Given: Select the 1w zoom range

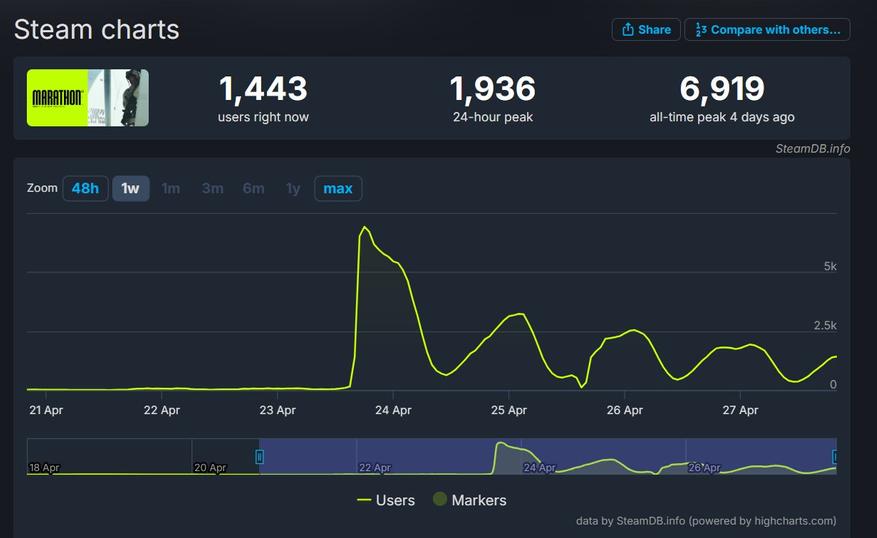Looking at the screenshot, I should [x=130, y=188].
